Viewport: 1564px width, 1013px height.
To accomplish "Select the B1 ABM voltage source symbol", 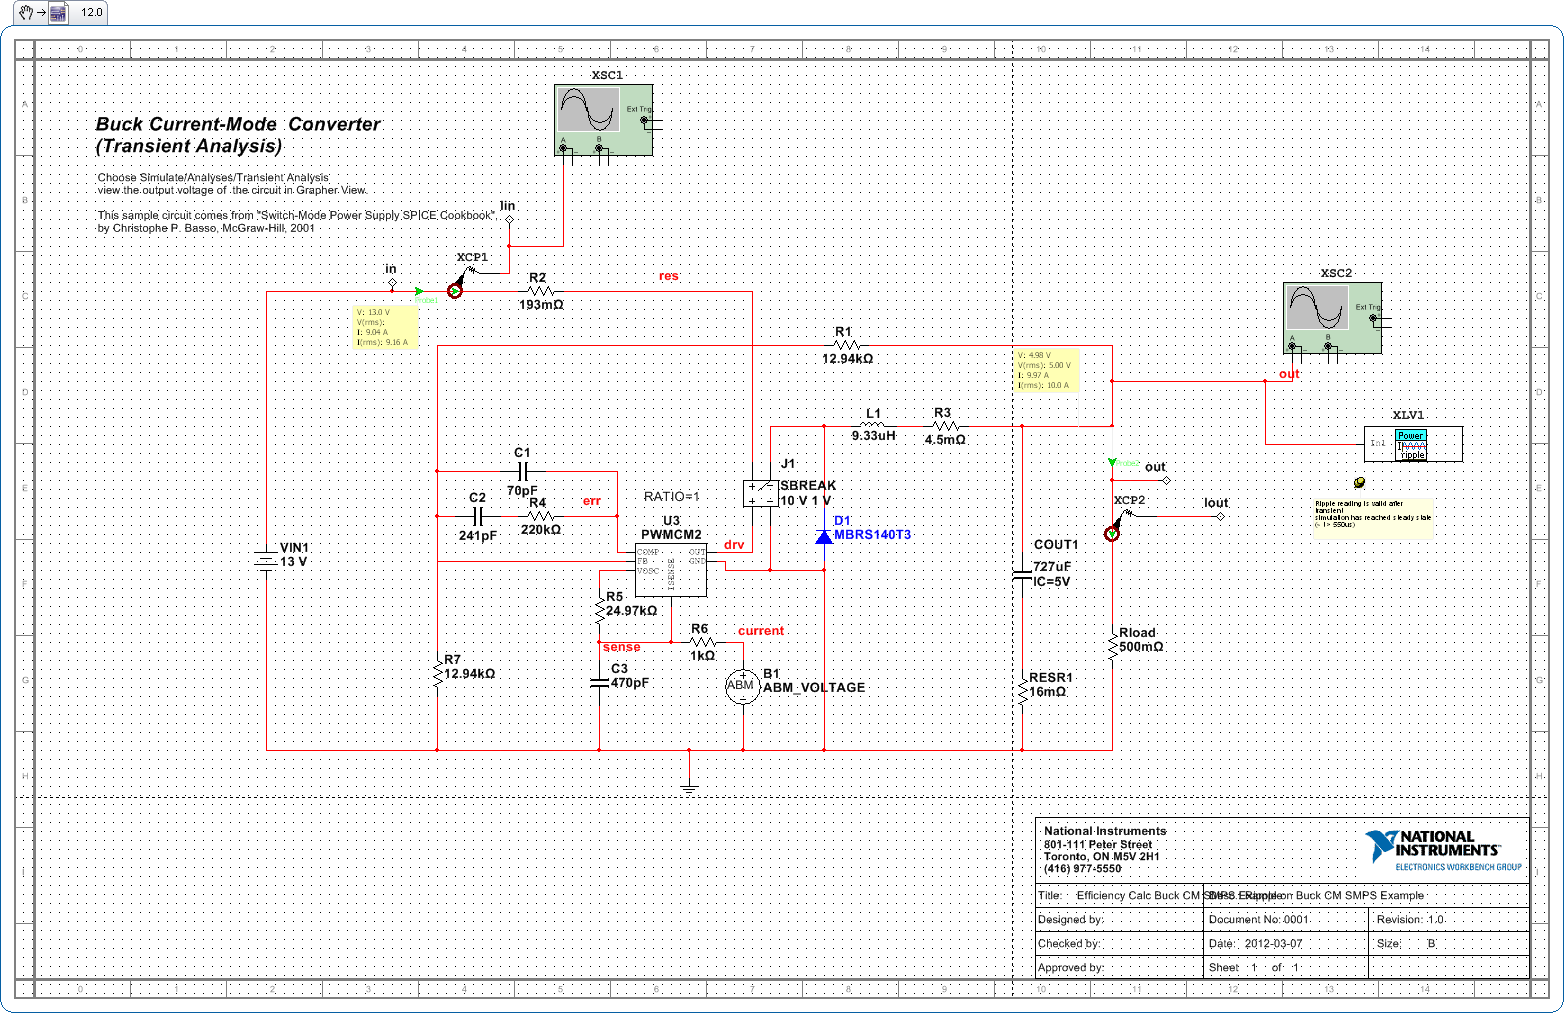I will [x=742, y=685].
